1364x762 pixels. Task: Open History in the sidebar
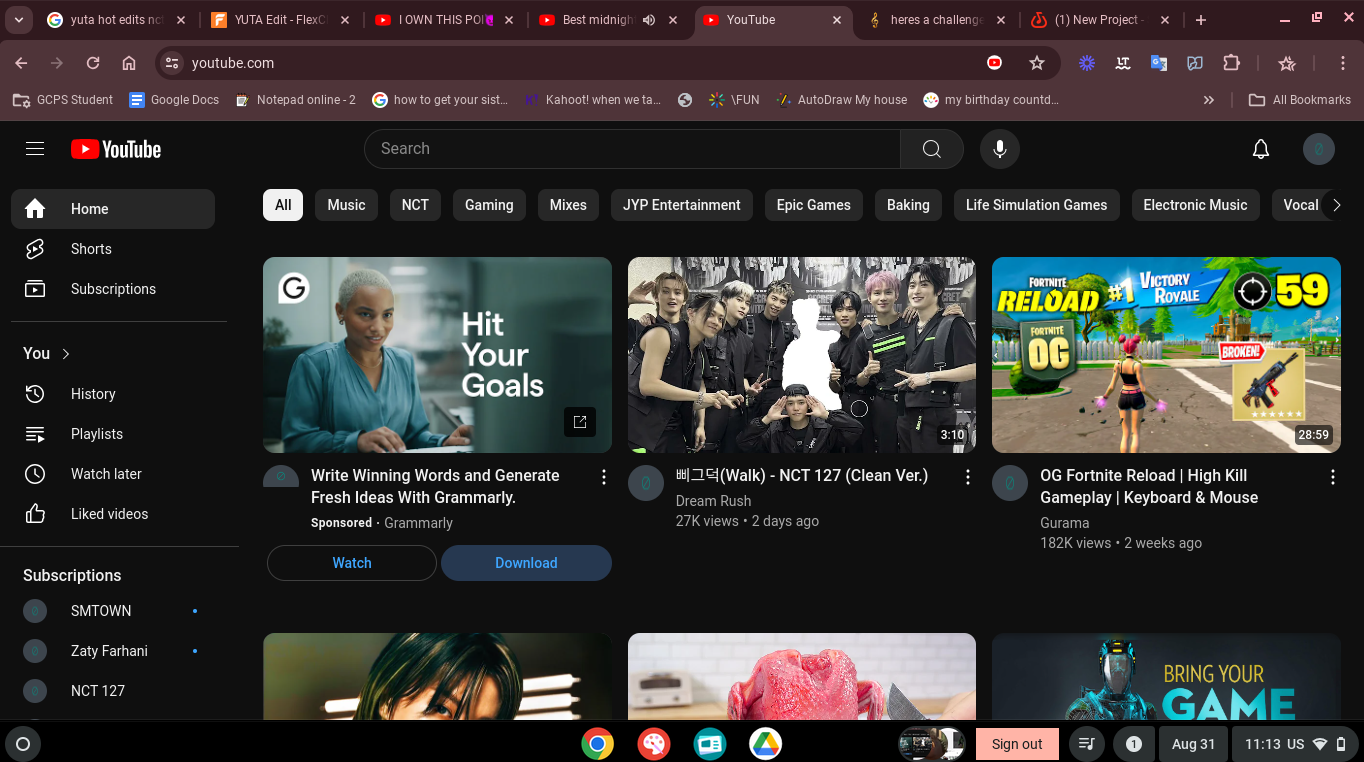pos(113,394)
